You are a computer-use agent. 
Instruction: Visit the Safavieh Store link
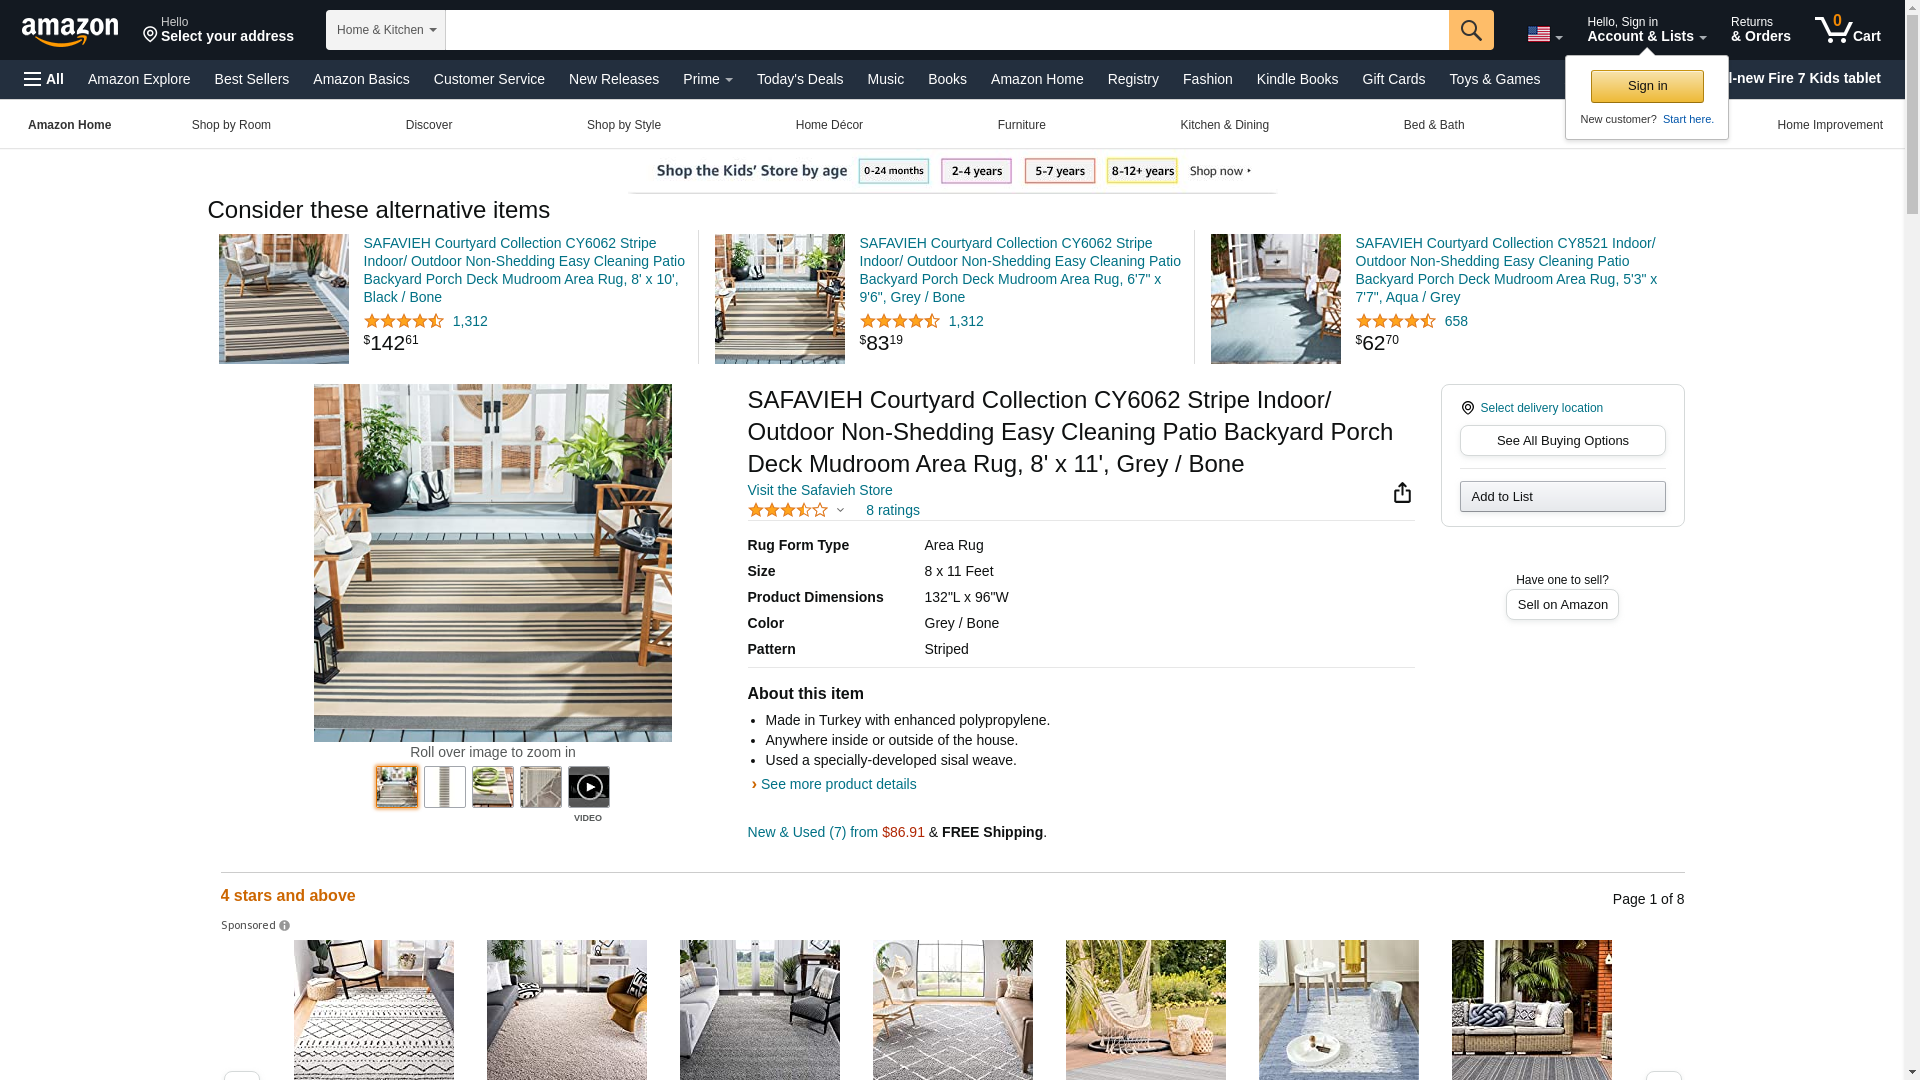coord(819,490)
